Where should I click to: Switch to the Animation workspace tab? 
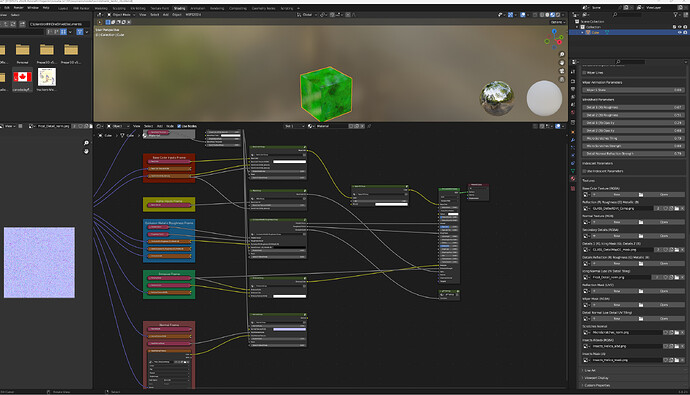click(x=197, y=8)
